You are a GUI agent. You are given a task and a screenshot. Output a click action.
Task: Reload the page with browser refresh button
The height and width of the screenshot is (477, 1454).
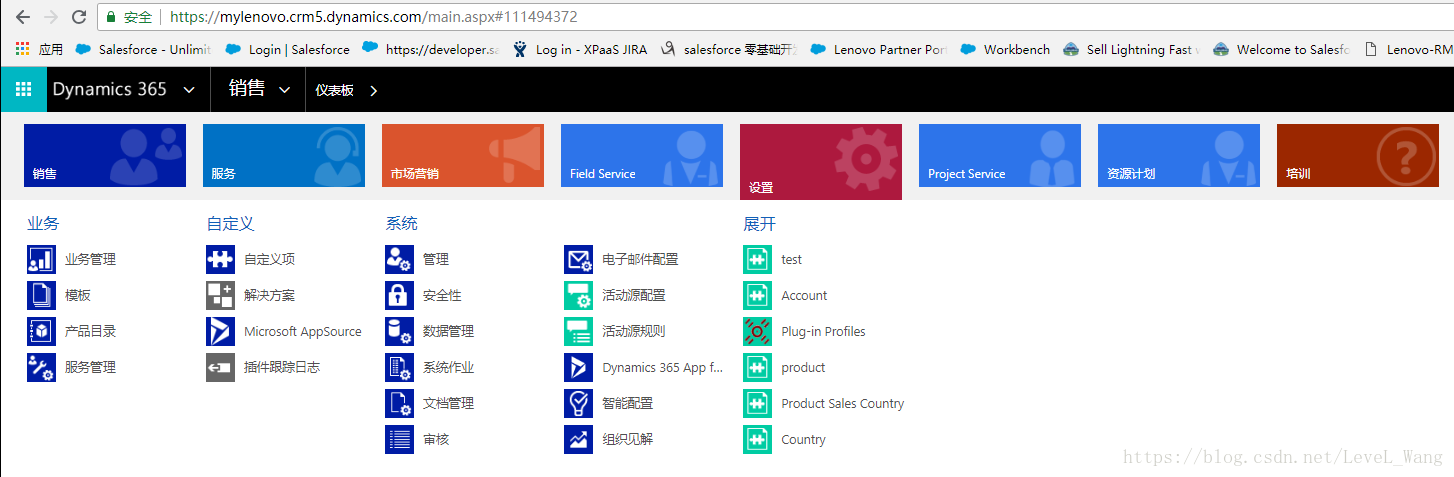[x=79, y=17]
